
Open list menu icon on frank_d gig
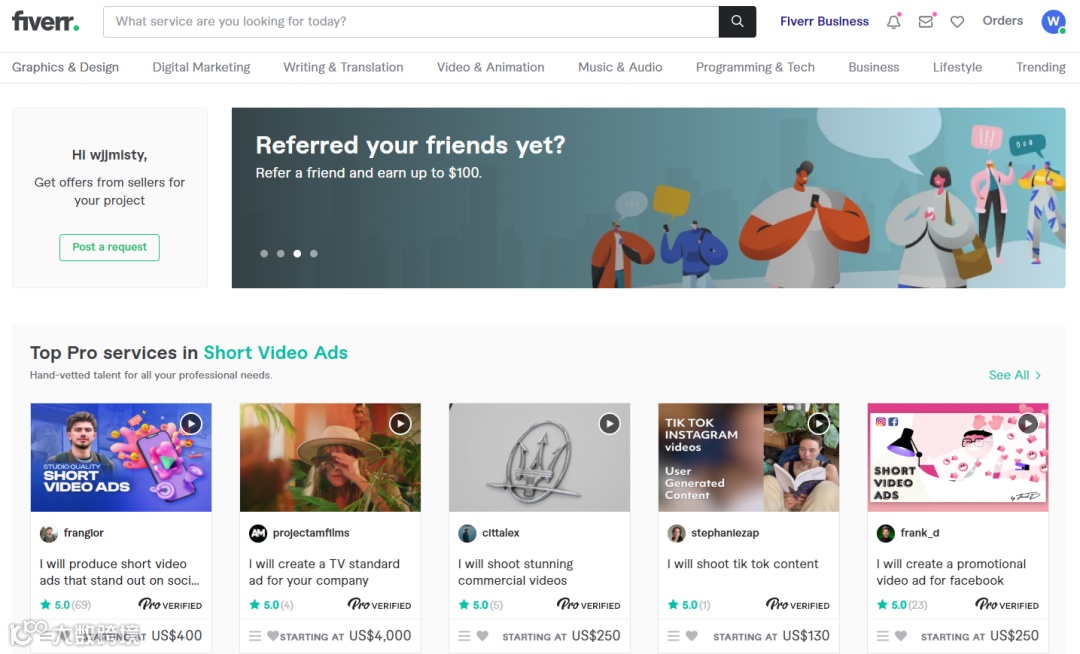pos(883,636)
